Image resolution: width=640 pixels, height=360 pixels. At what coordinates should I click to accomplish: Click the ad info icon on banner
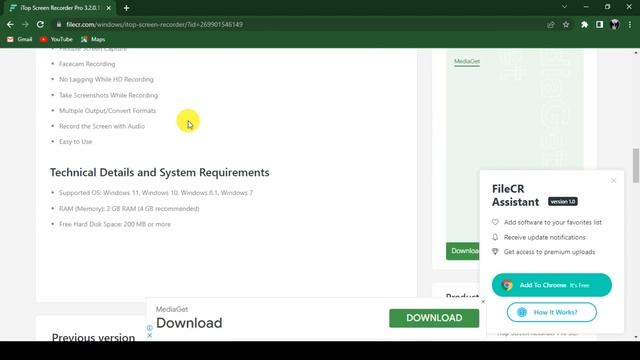click(x=149, y=328)
